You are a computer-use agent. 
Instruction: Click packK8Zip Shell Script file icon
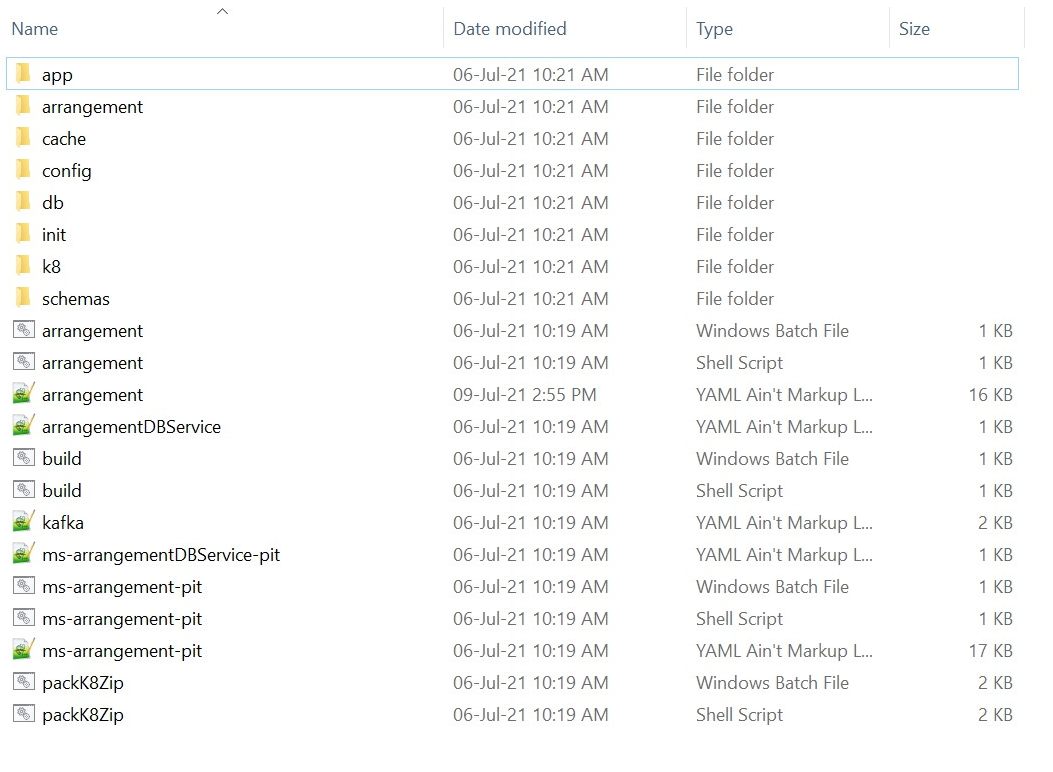tap(24, 714)
